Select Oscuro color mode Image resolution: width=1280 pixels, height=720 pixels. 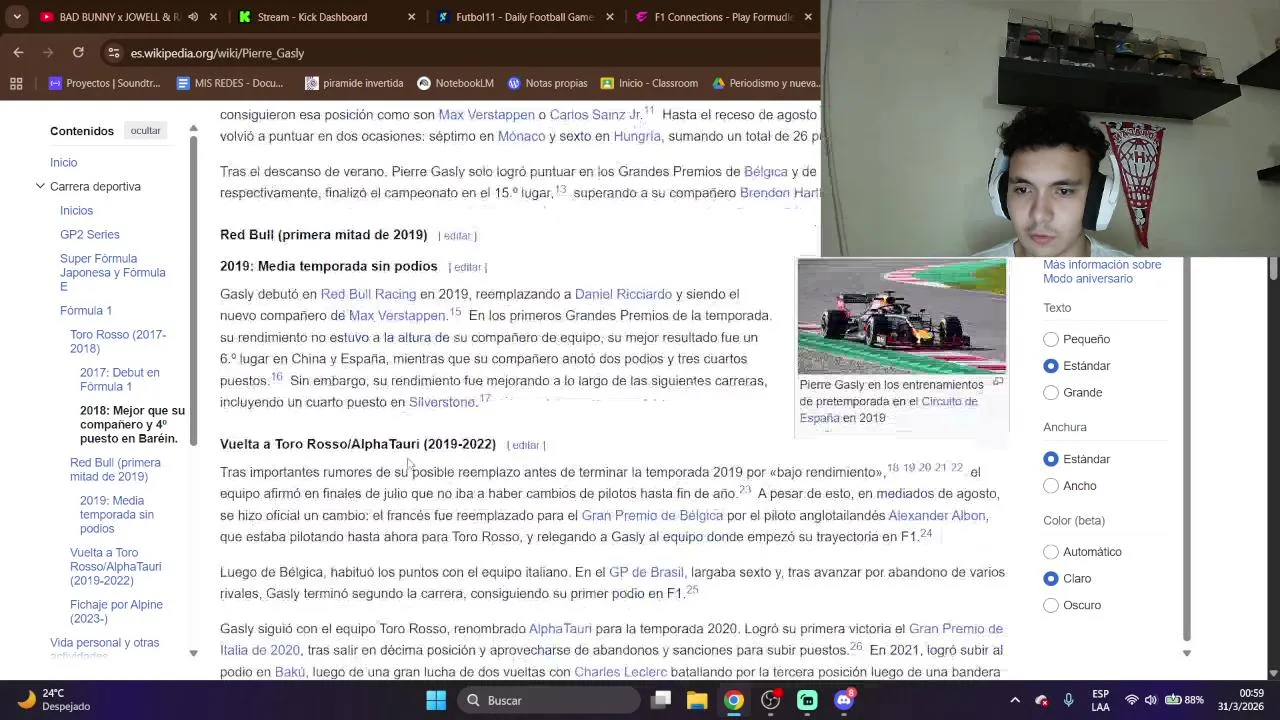(1051, 605)
